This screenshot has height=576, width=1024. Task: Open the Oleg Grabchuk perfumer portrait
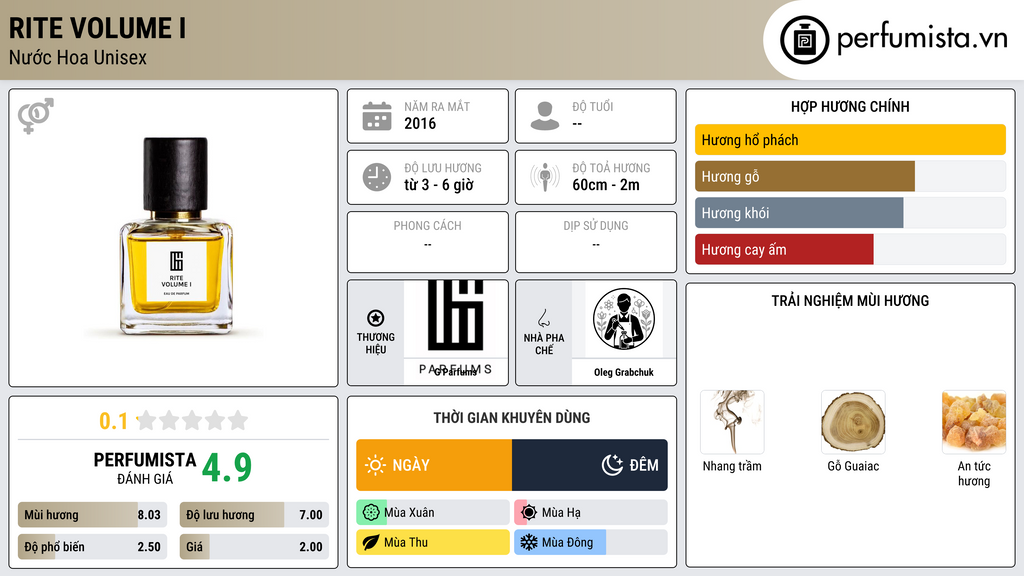coord(624,320)
